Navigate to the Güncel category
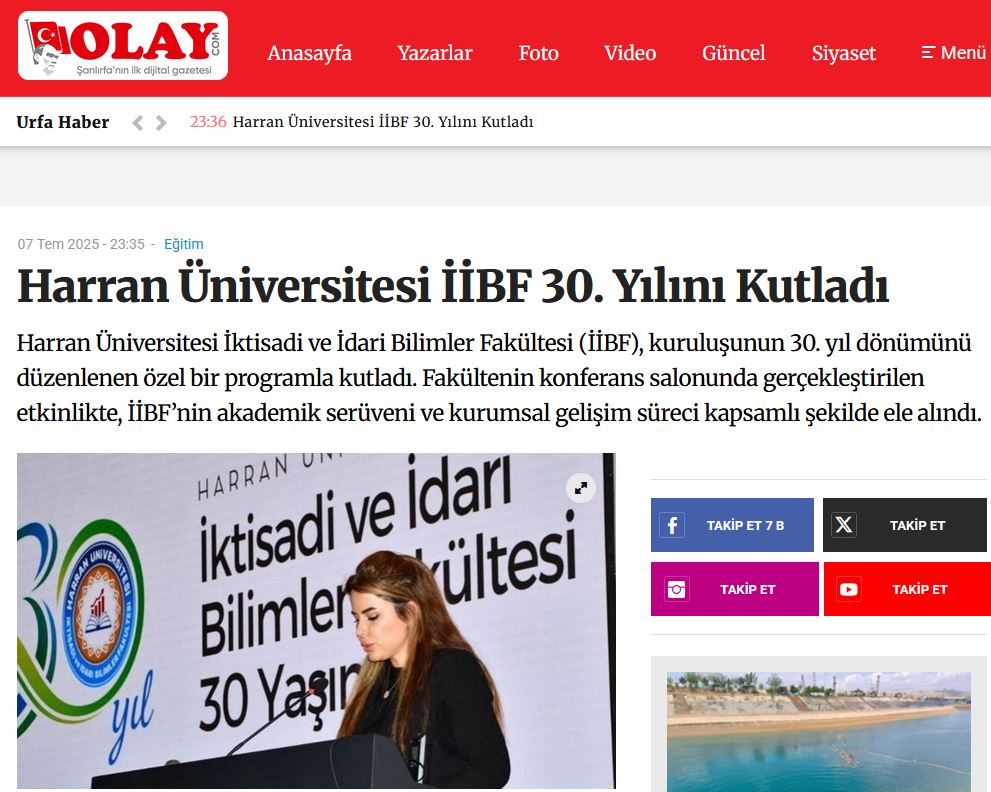The image size is (991, 792). tap(733, 53)
